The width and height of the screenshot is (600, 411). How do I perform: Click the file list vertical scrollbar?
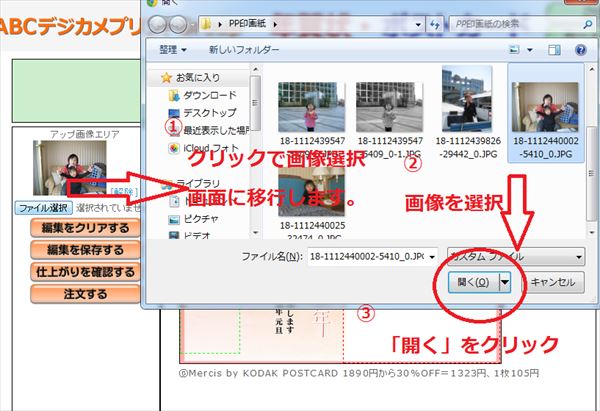click(592, 172)
